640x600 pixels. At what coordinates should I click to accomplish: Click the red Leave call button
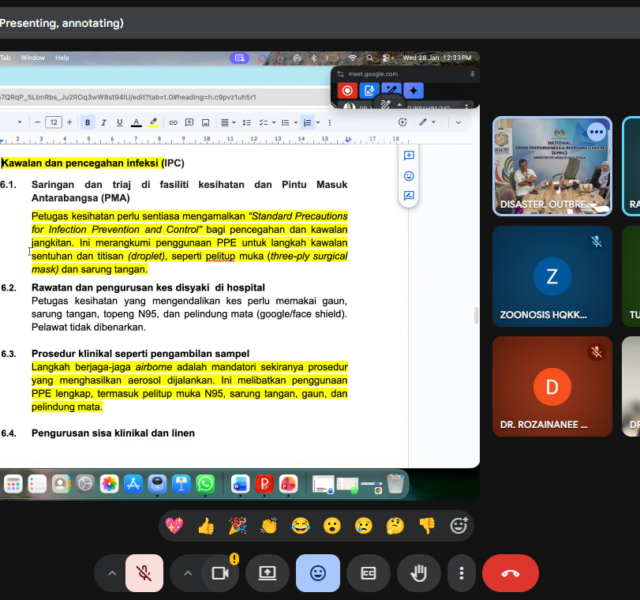click(510, 573)
